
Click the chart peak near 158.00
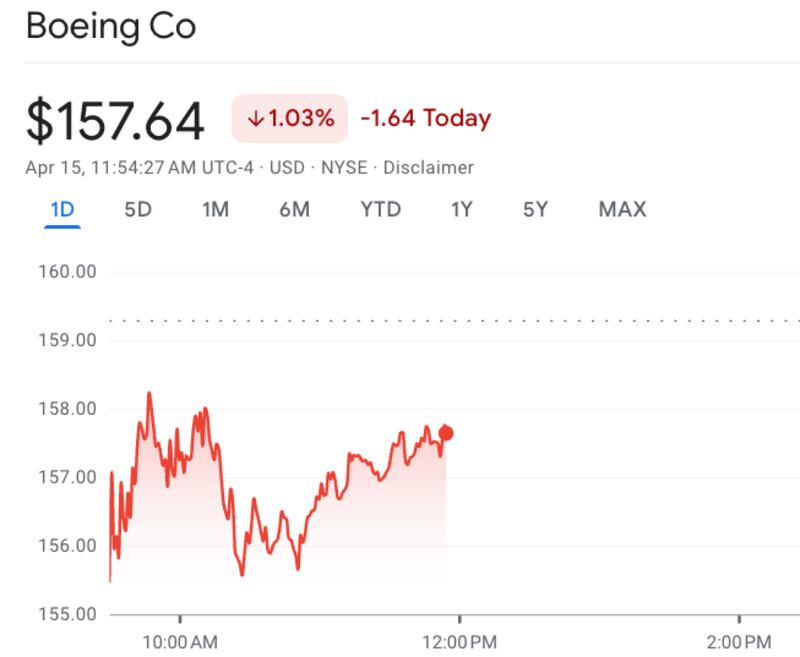[149, 394]
